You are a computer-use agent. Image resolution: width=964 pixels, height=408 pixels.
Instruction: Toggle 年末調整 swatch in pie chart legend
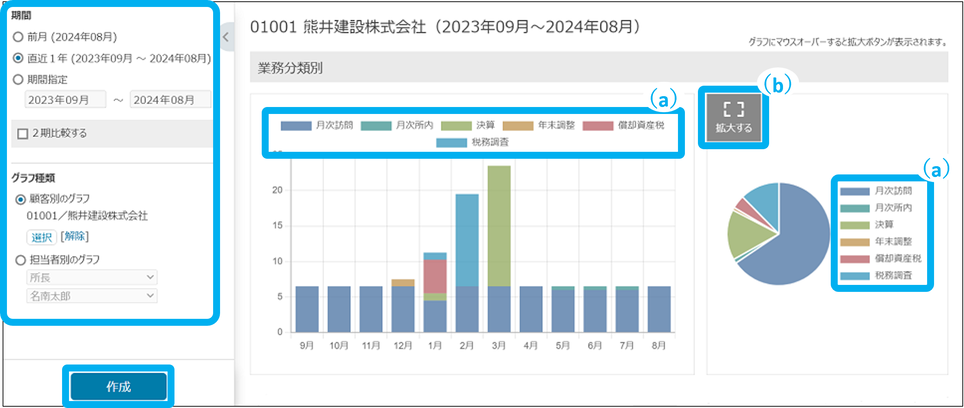[853, 243]
